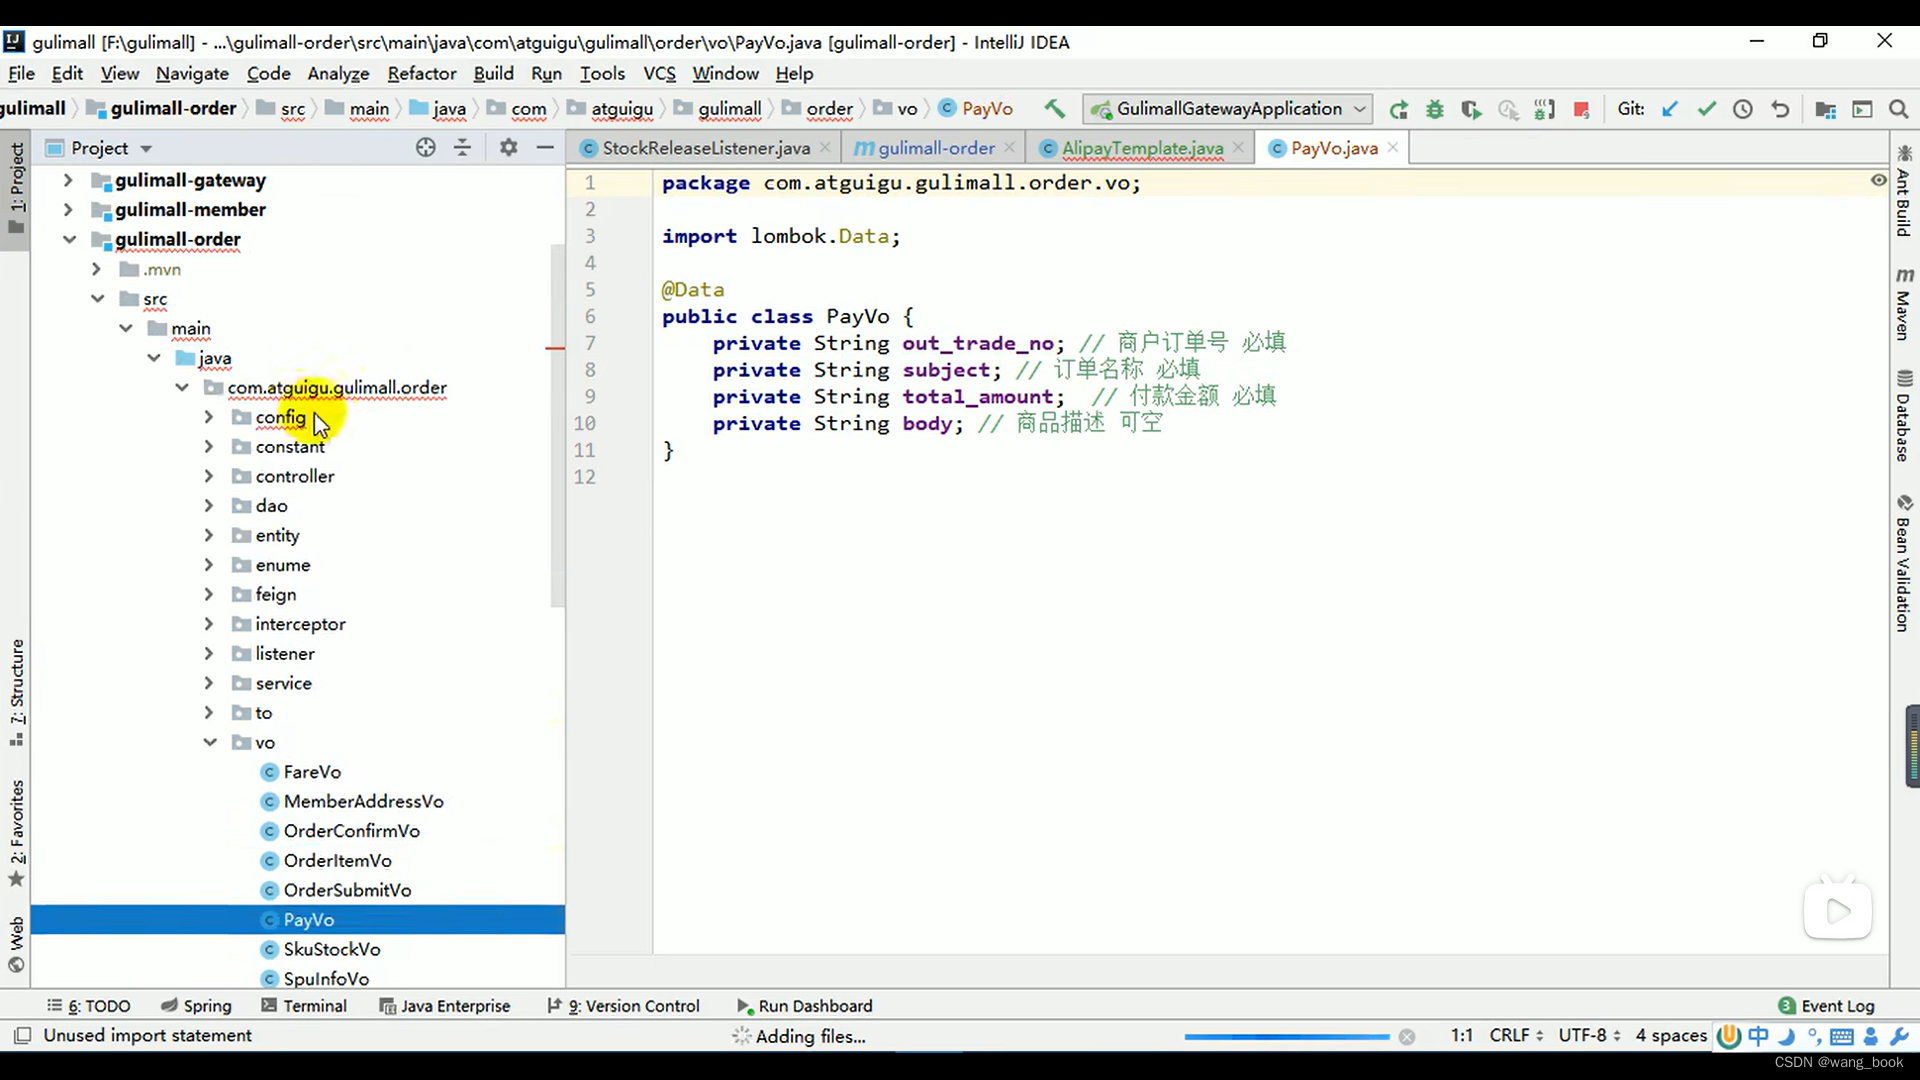
Task: Open the Bean Validation side panel
Action: pyautogui.click(x=1903, y=563)
